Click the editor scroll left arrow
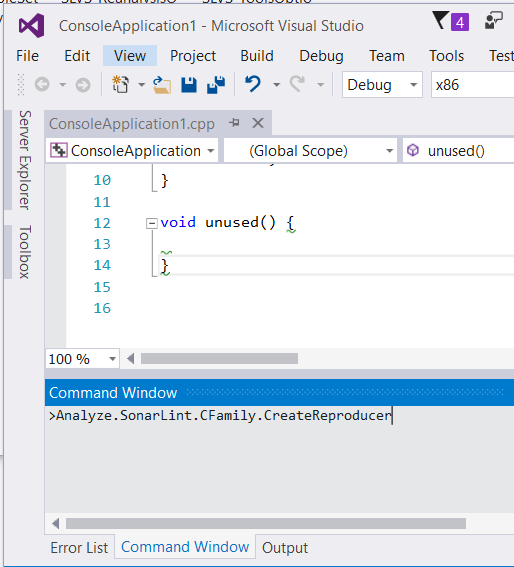Screen dimensions: 514x567 (131, 359)
